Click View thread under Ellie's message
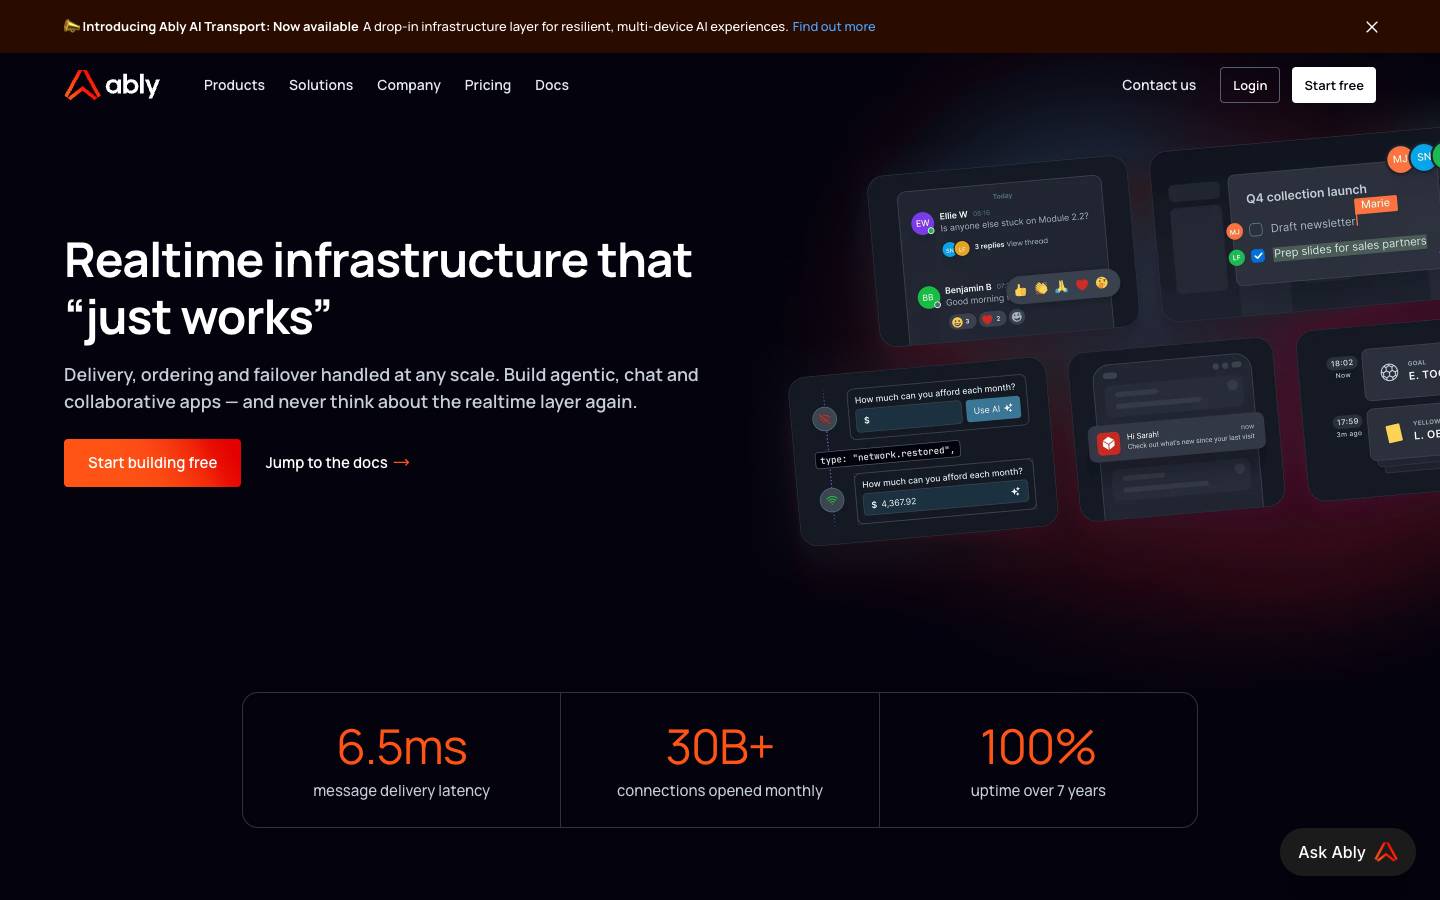 point(1028,242)
